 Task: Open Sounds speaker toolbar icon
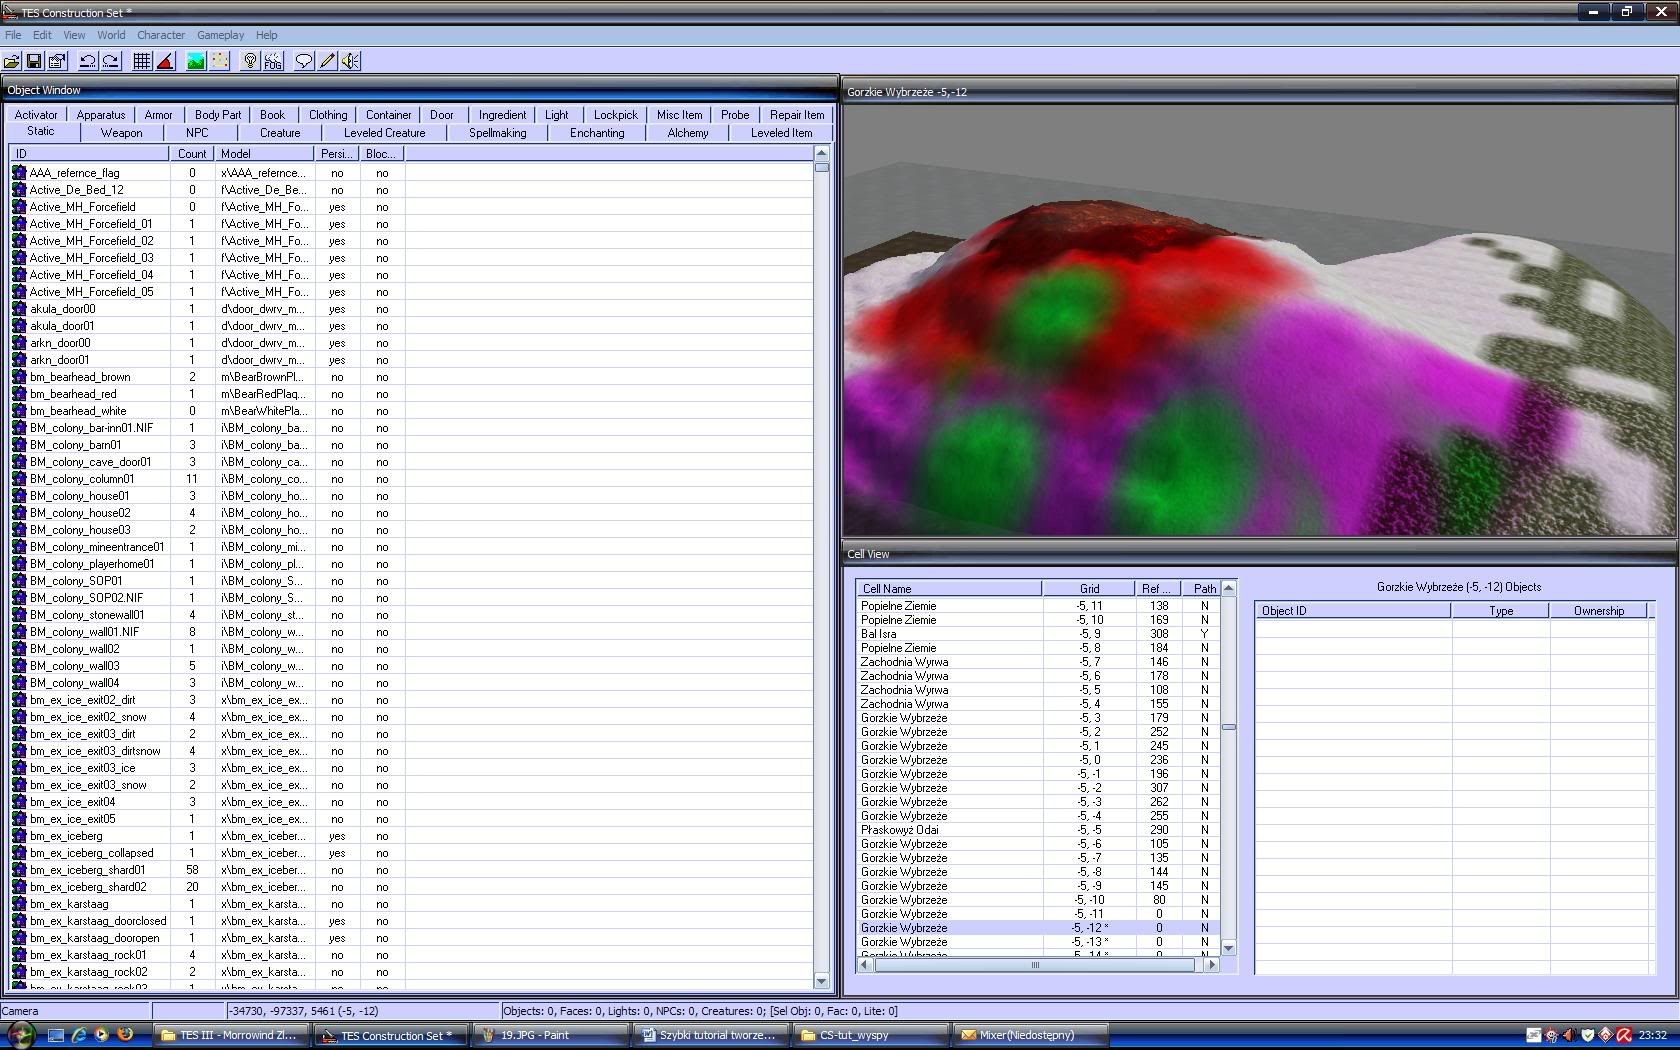(x=350, y=61)
